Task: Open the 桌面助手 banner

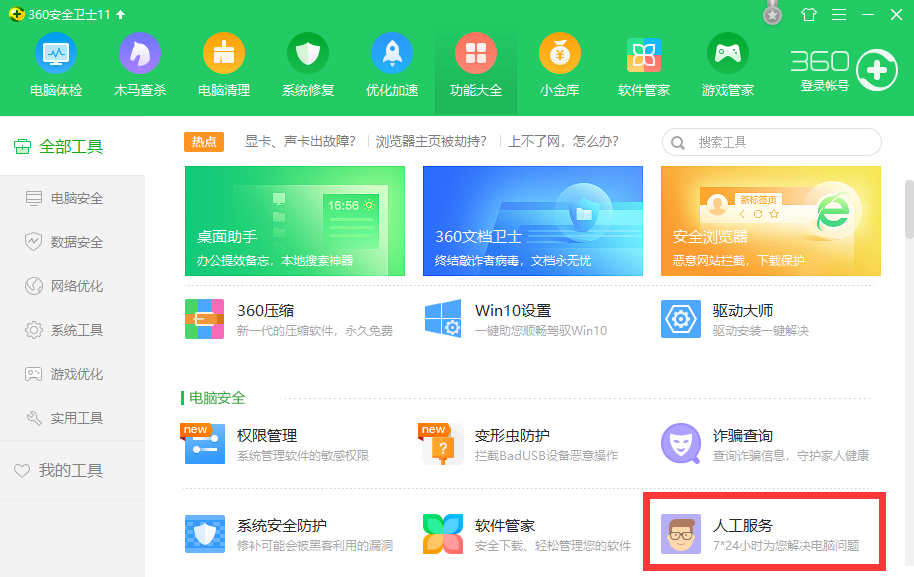Action: point(295,221)
